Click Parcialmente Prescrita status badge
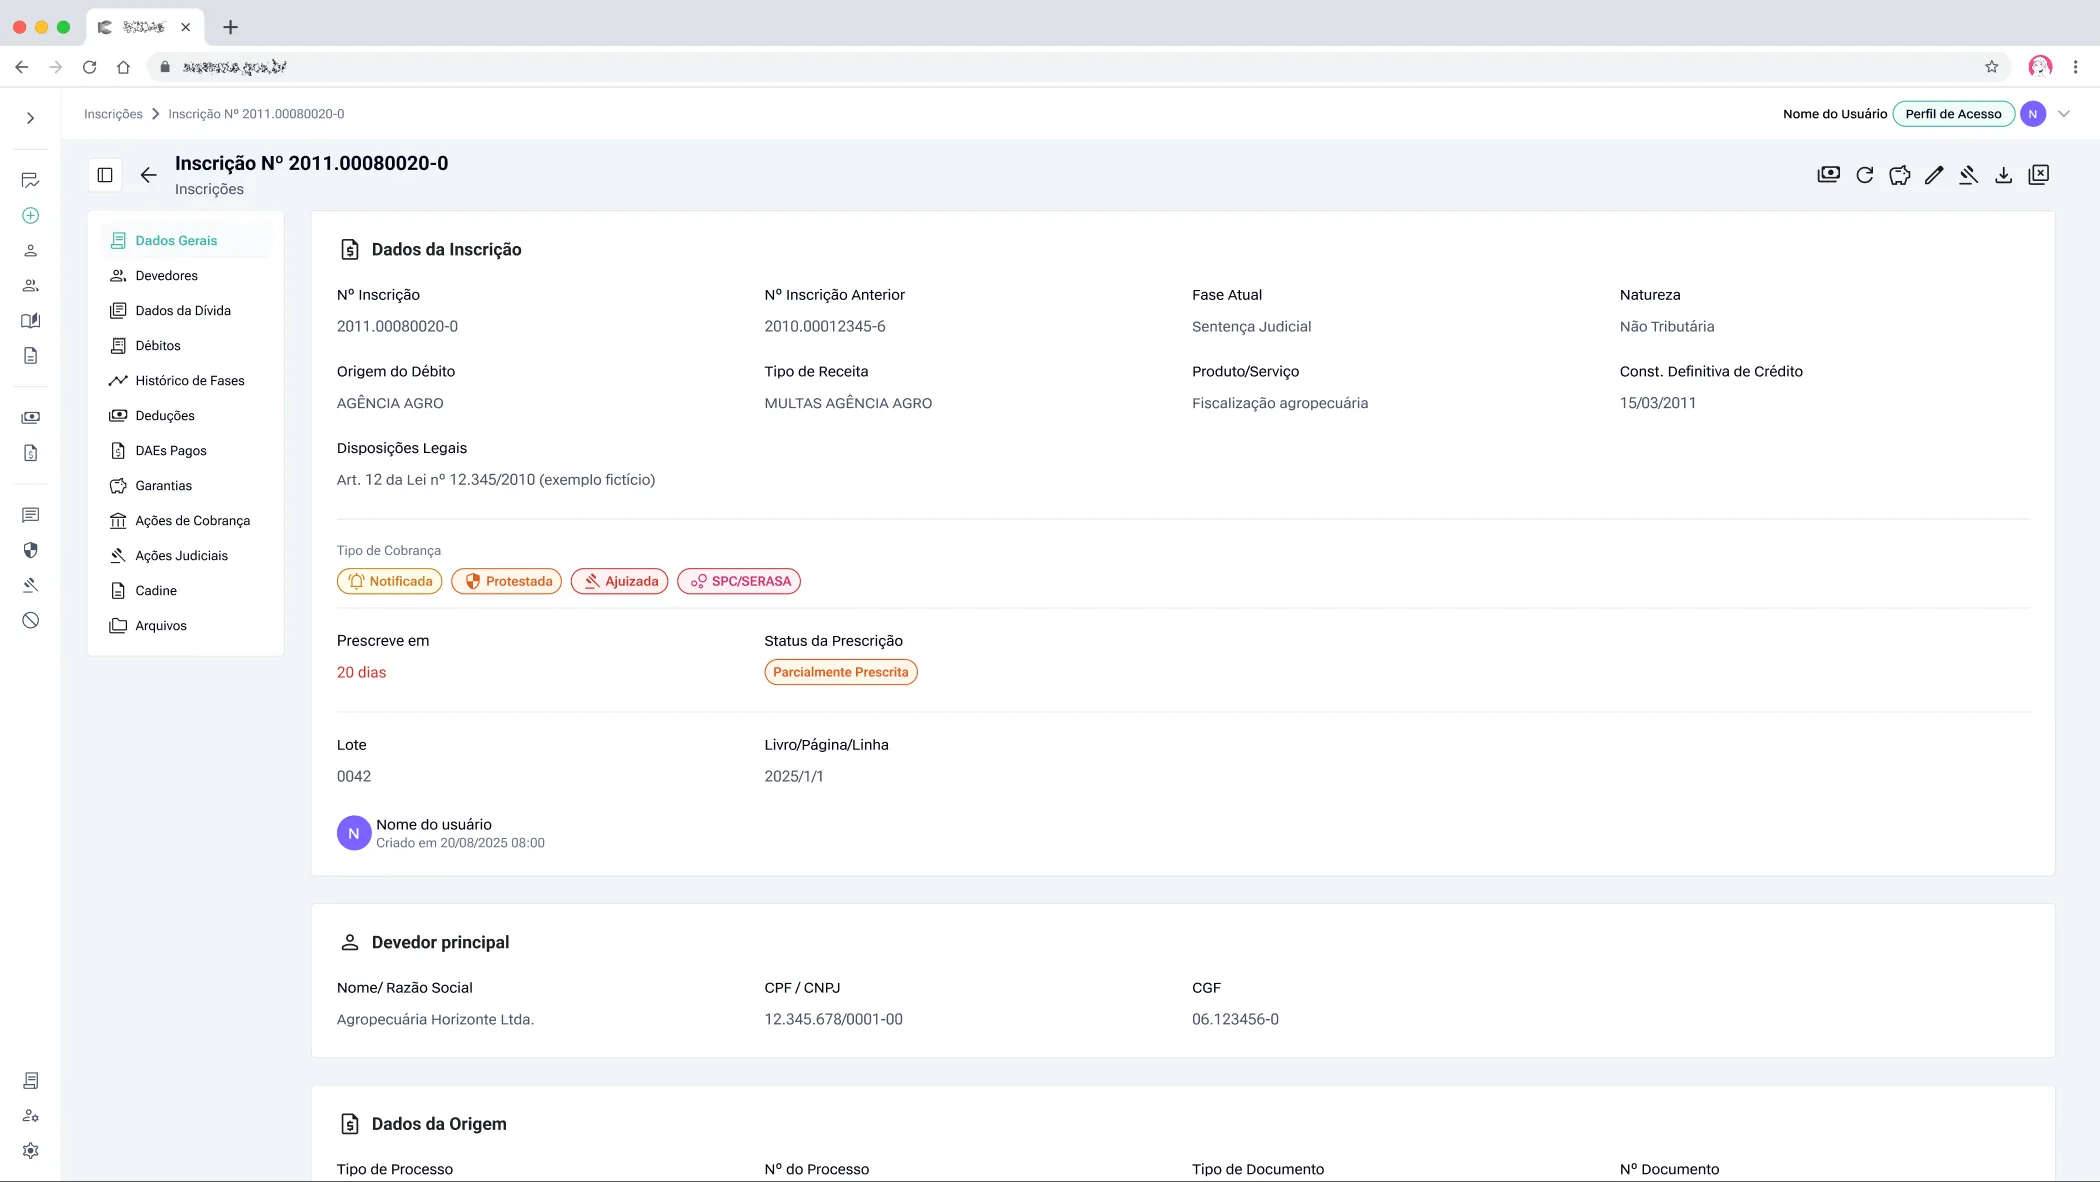This screenshot has height=1182, width=2100. [841, 672]
